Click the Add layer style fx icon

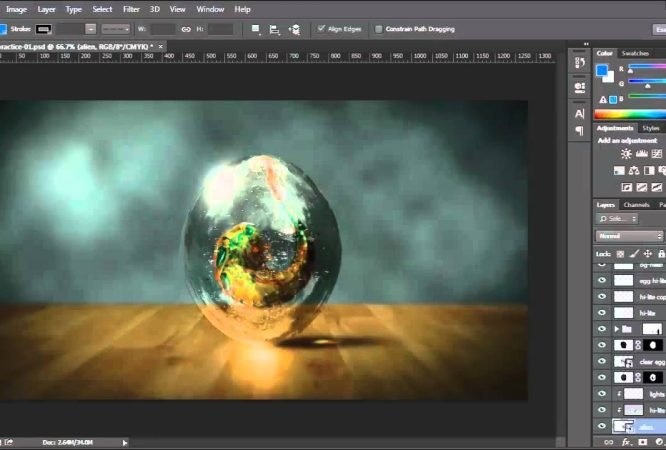pyautogui.click(x=626, y=443)
